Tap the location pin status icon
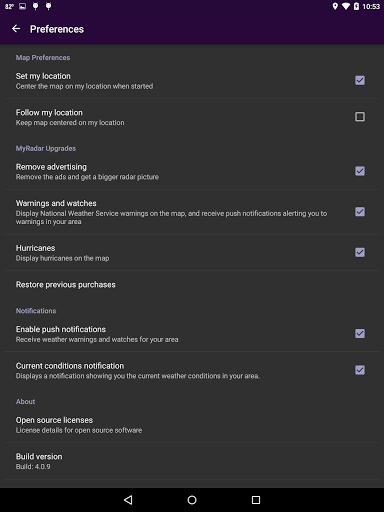The image size is (384, 512). coord(335,6)
